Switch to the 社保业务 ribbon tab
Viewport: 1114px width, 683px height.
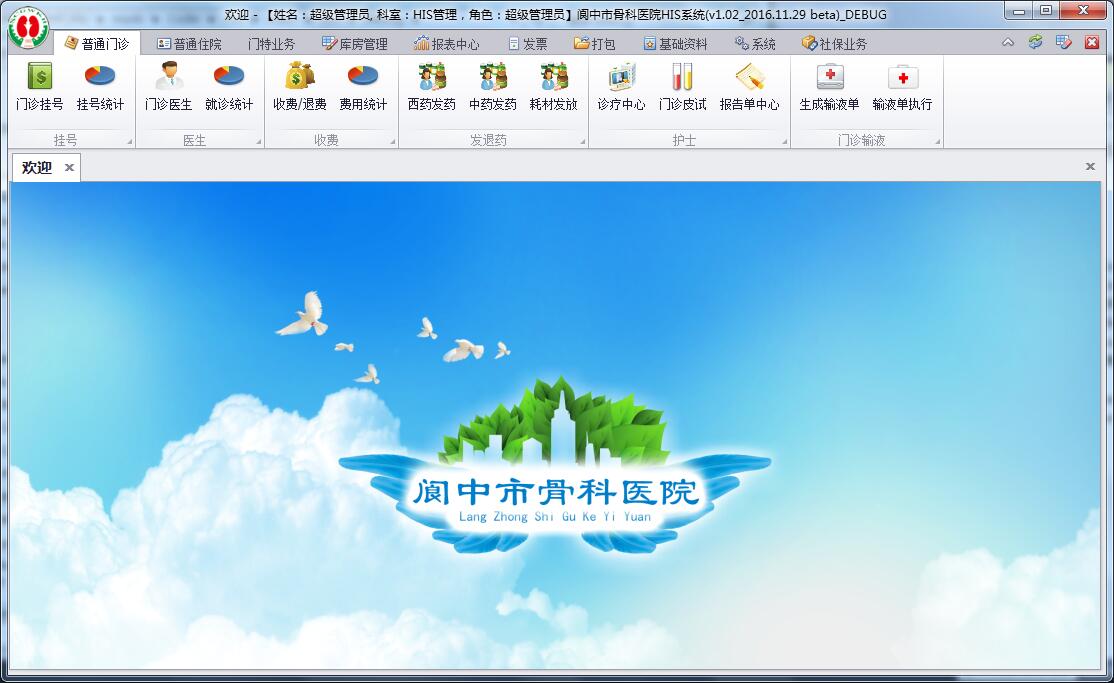click(834, 44)
